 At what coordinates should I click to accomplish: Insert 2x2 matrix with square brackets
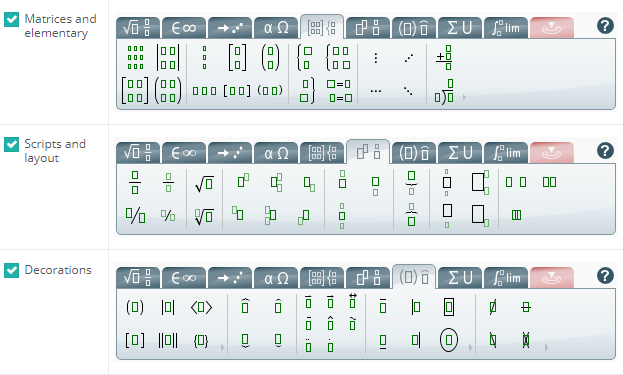coord(135,91)
